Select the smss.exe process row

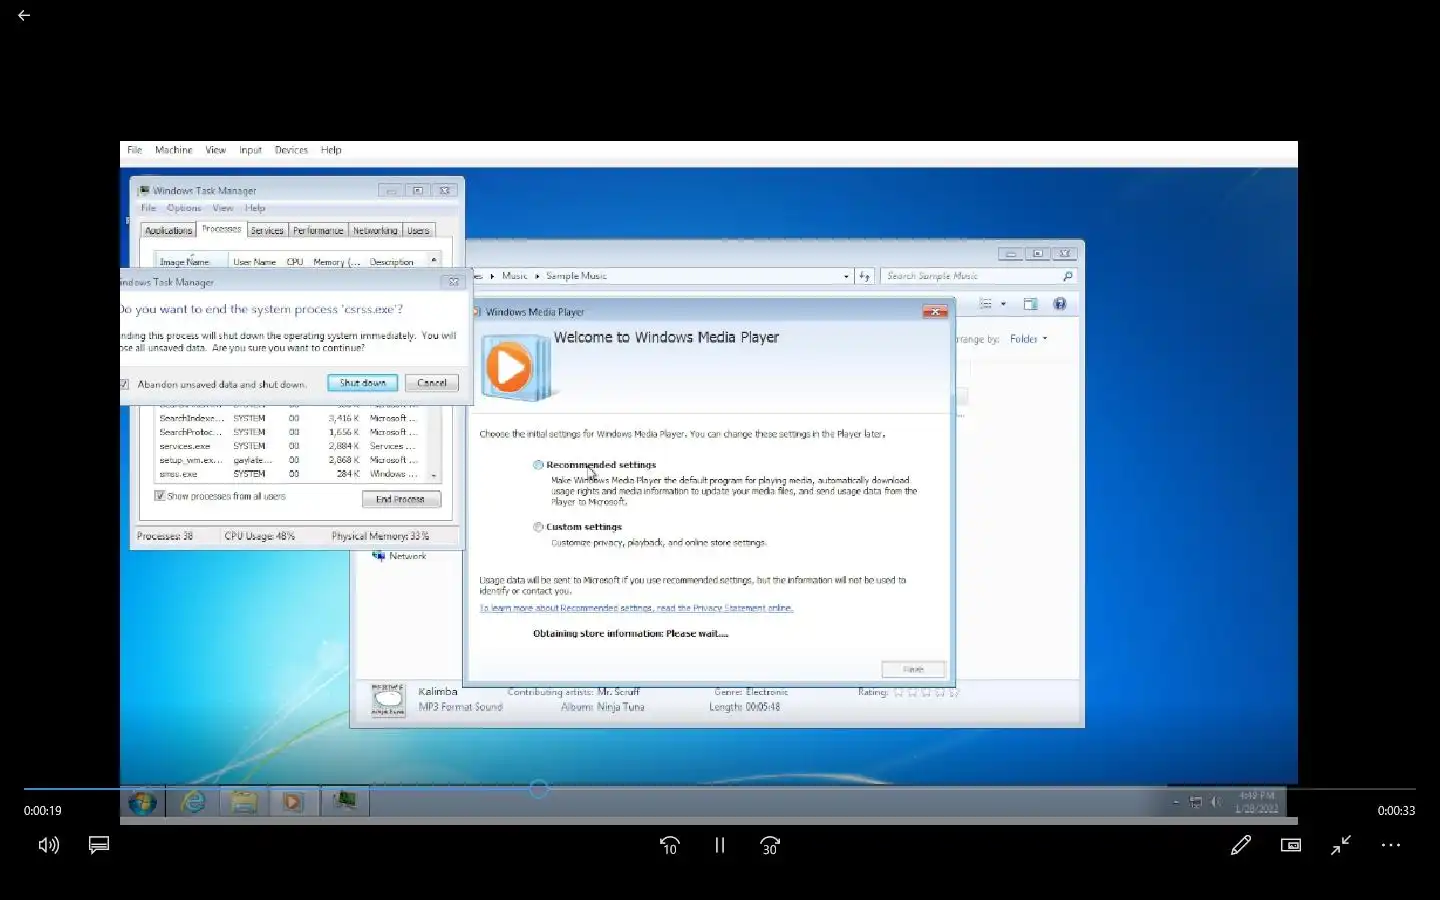pyautogui.click(x=290, y=474)
